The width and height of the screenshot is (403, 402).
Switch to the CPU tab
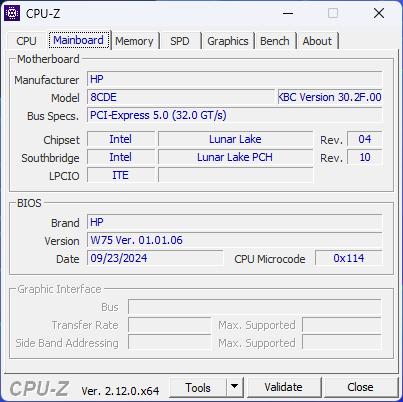26,41
